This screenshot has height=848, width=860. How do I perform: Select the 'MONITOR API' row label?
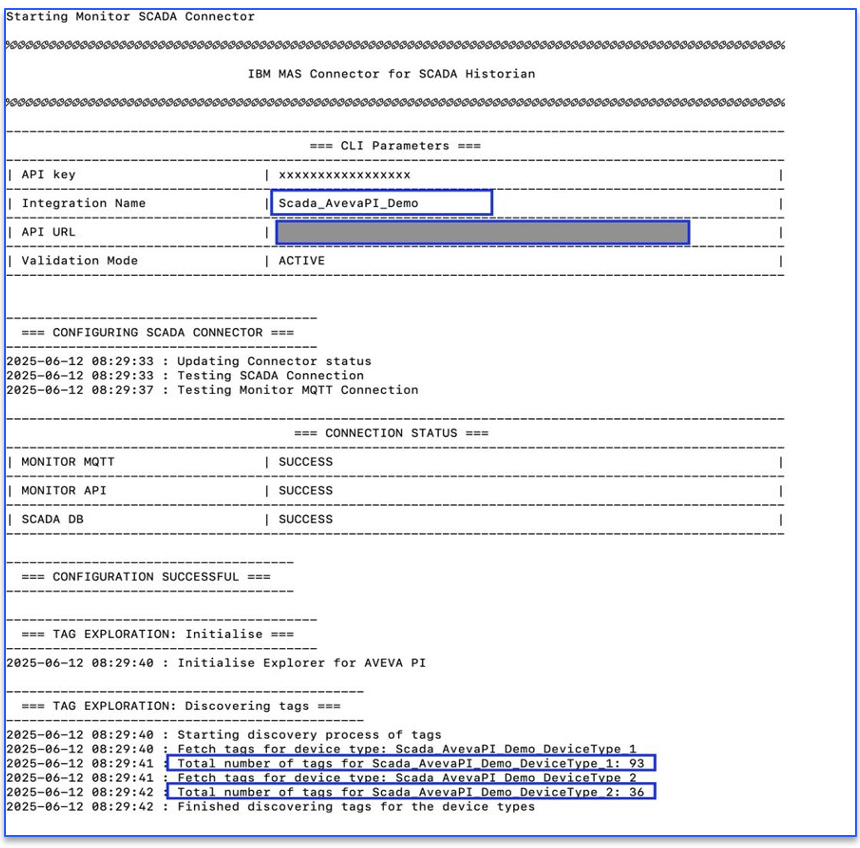(64, 490)
